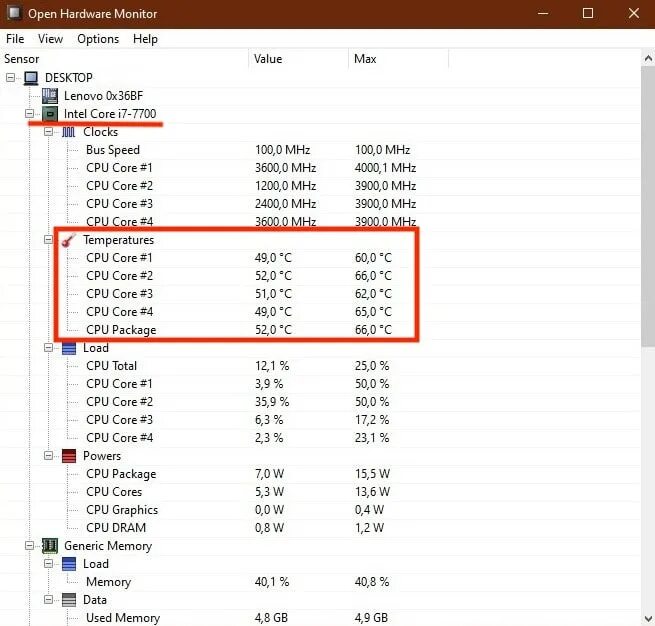Select CPU Package temperature row

pos(320,330)
